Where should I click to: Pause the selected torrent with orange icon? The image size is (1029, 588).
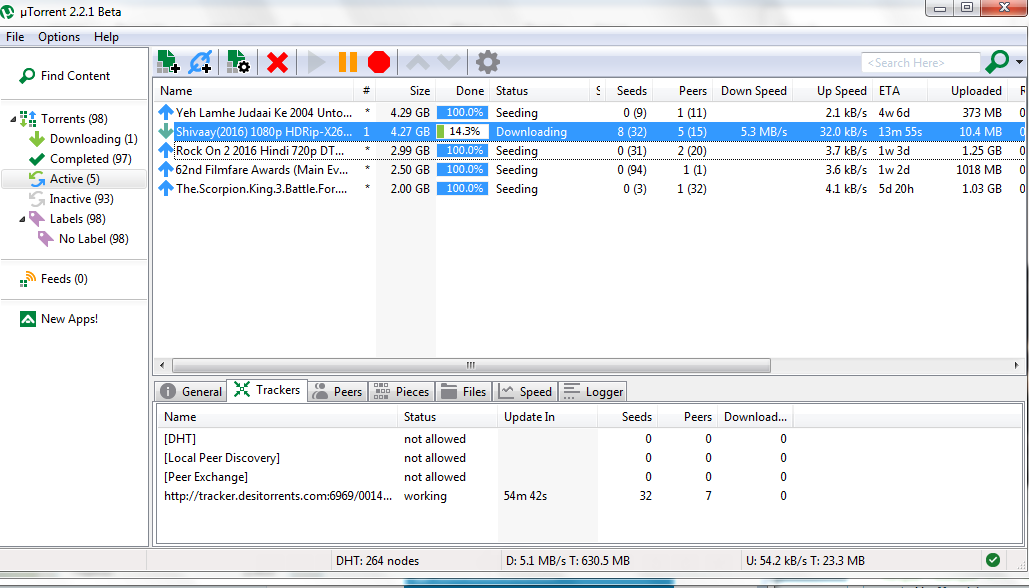(x=347, y=63)
